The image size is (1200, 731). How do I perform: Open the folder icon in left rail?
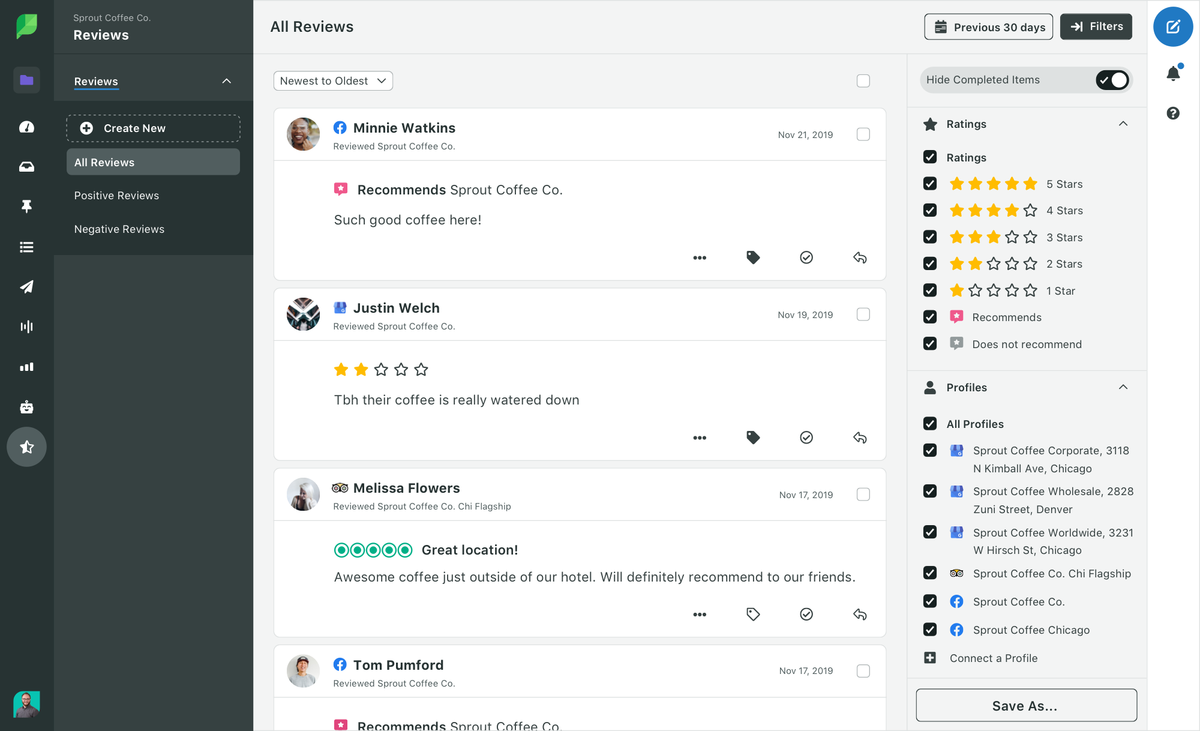(x=27, y=80)
